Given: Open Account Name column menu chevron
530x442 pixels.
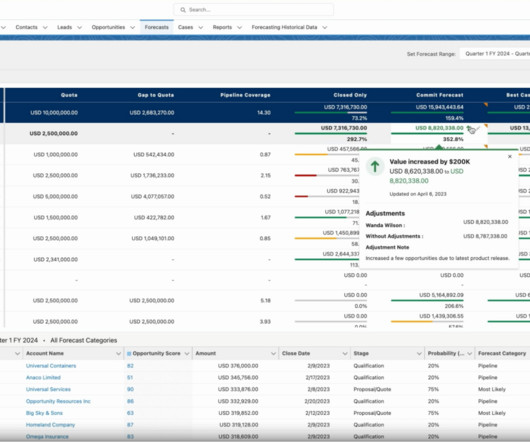Looking at the screenshot, I should point(118,353).
